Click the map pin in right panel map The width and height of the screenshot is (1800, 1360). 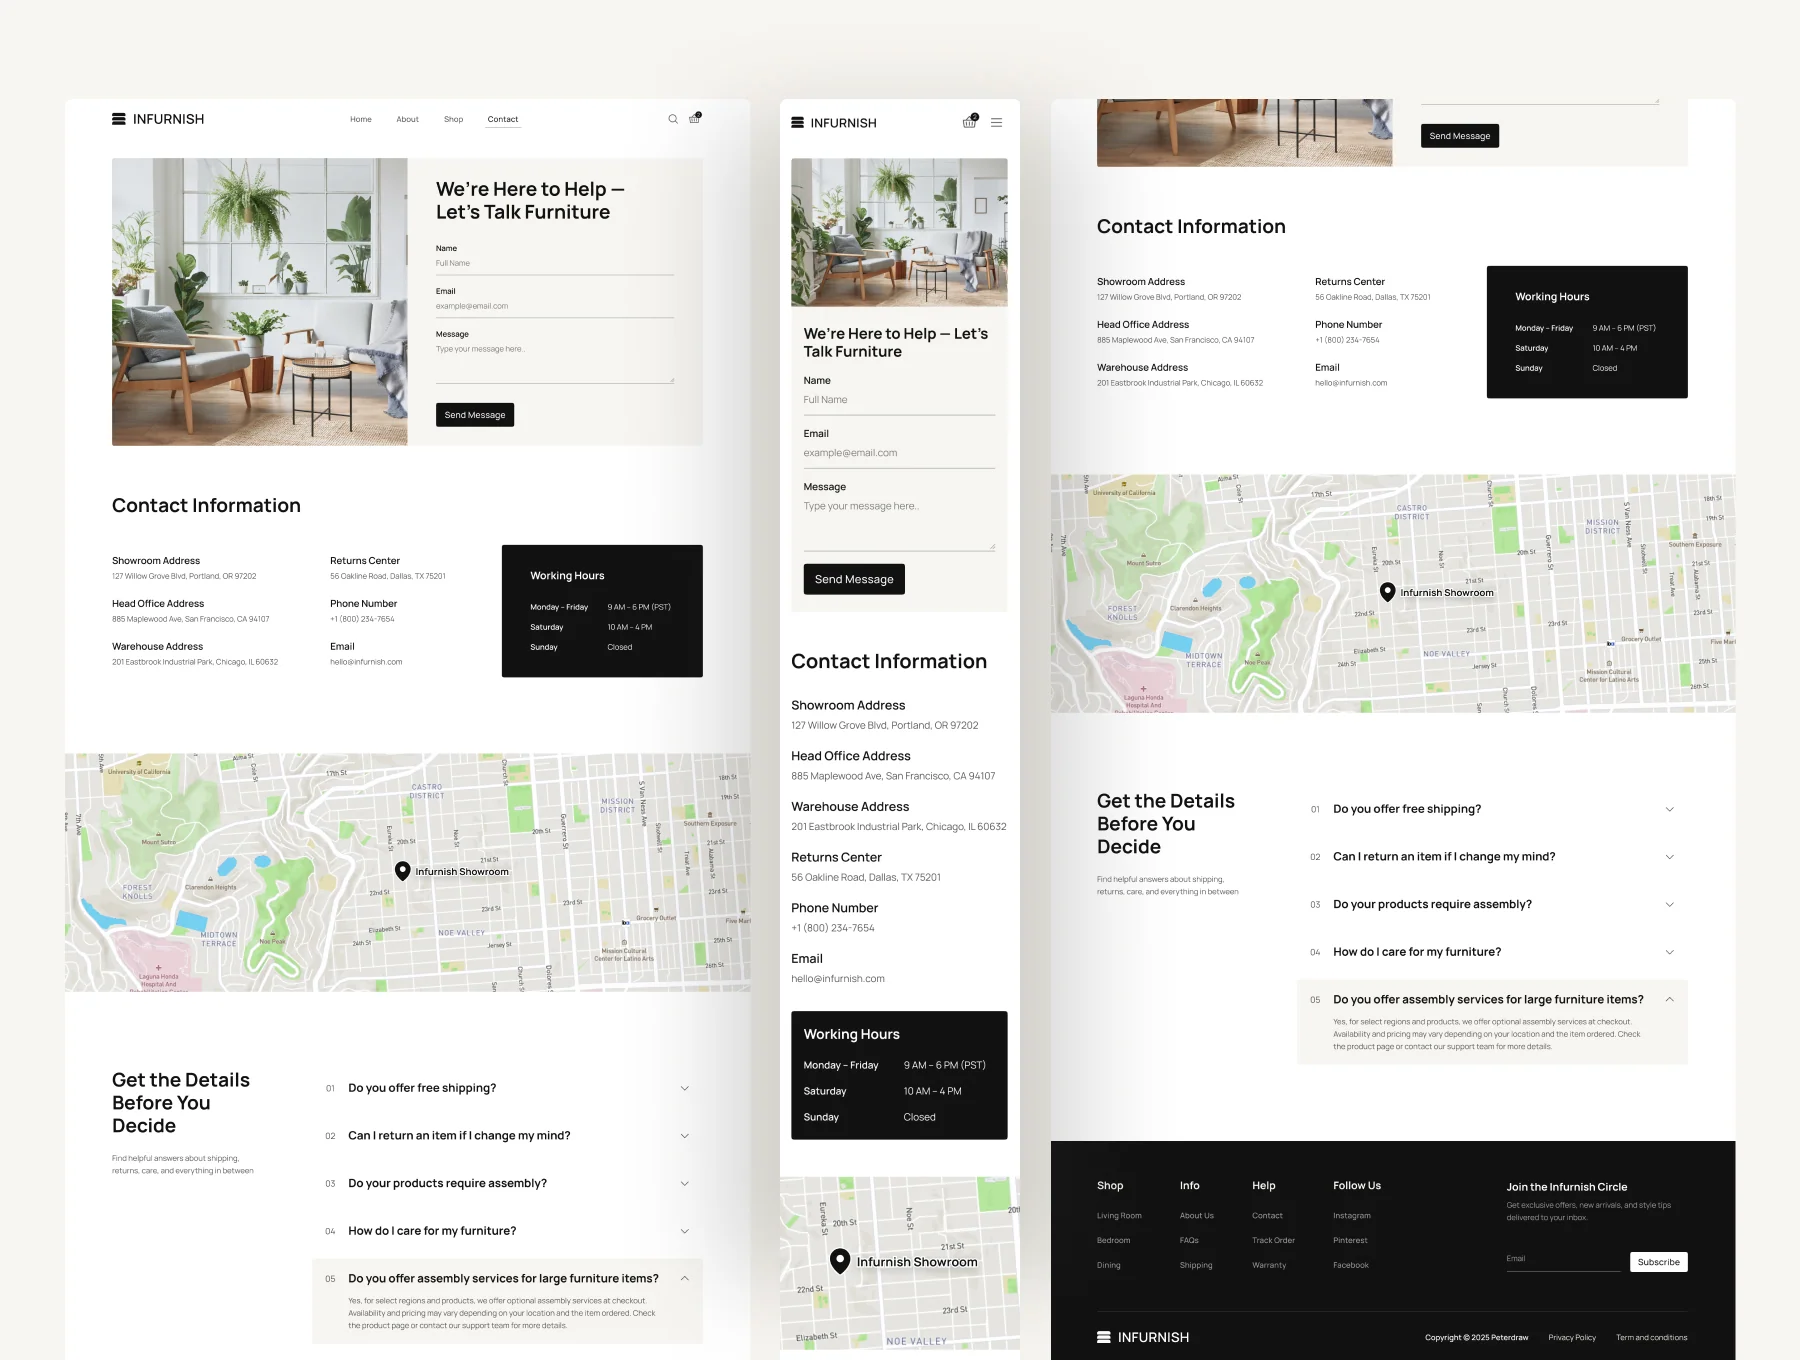point(1388,592)
